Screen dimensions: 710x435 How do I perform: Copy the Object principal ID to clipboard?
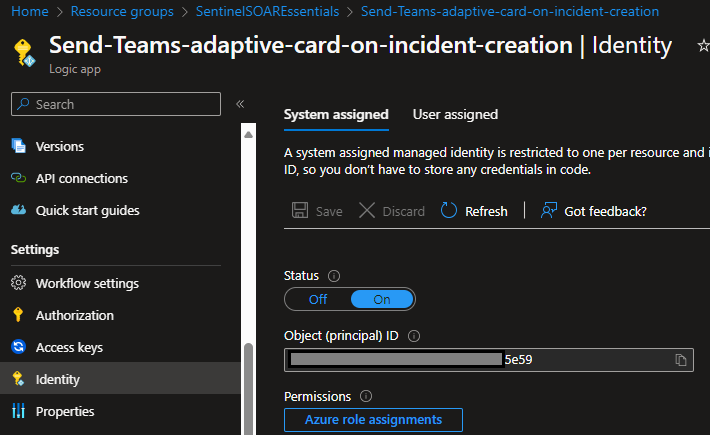point(681,360)
